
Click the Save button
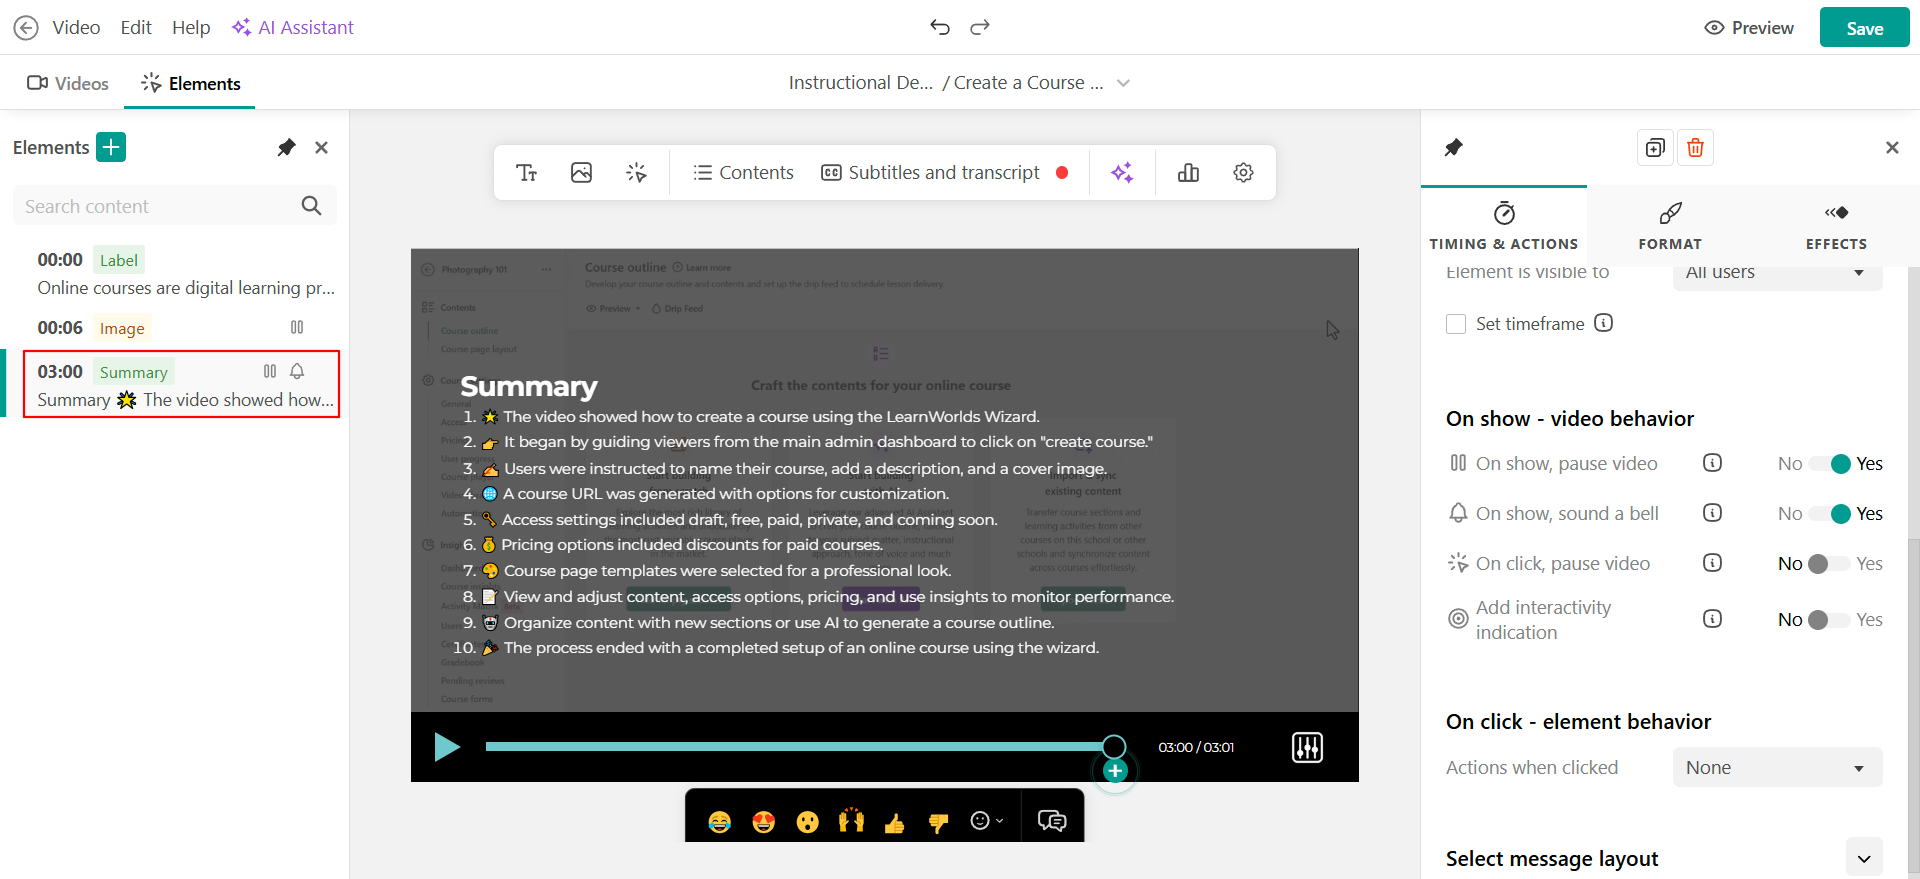pos(1864,28)
